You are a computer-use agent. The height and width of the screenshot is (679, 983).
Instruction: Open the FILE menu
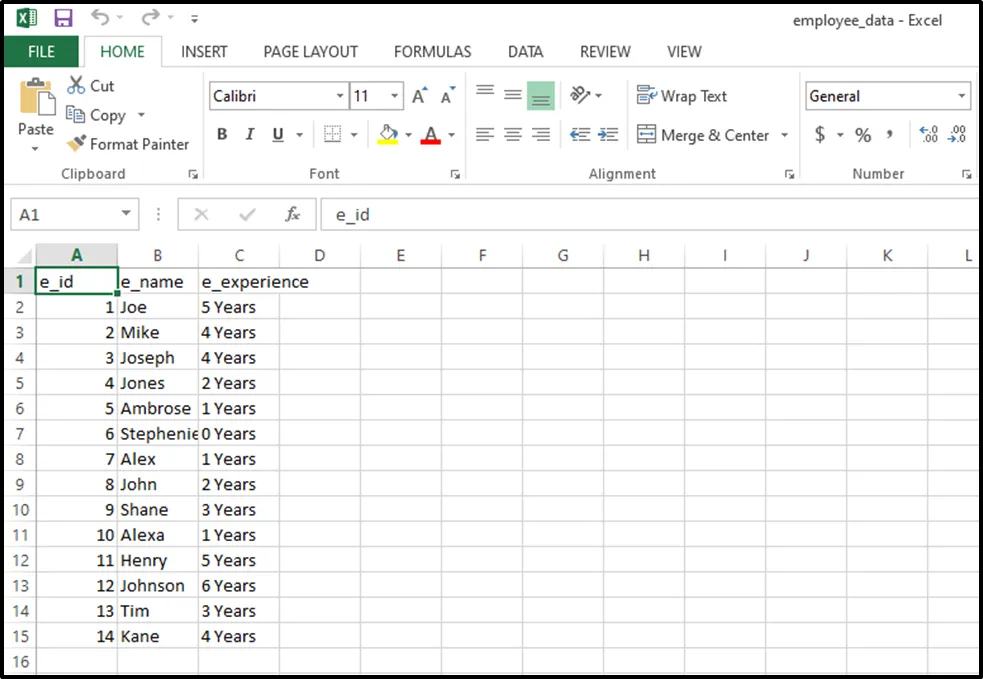tap(41, 51)
